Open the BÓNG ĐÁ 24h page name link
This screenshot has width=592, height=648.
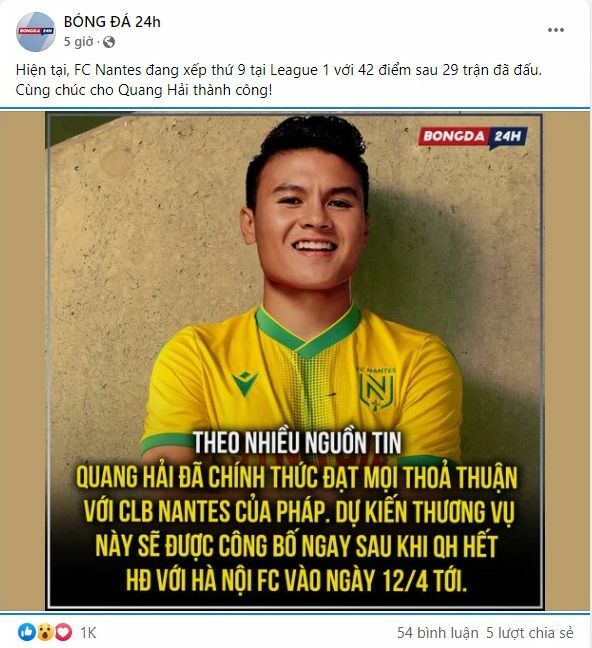[112, 22]
